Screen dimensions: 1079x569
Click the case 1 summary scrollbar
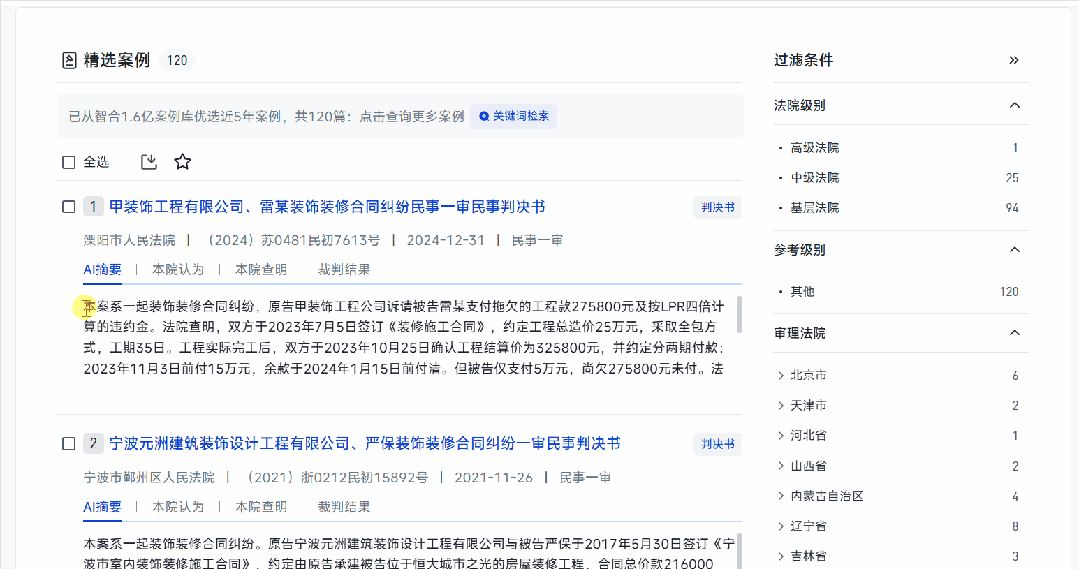tap(739, 314)
